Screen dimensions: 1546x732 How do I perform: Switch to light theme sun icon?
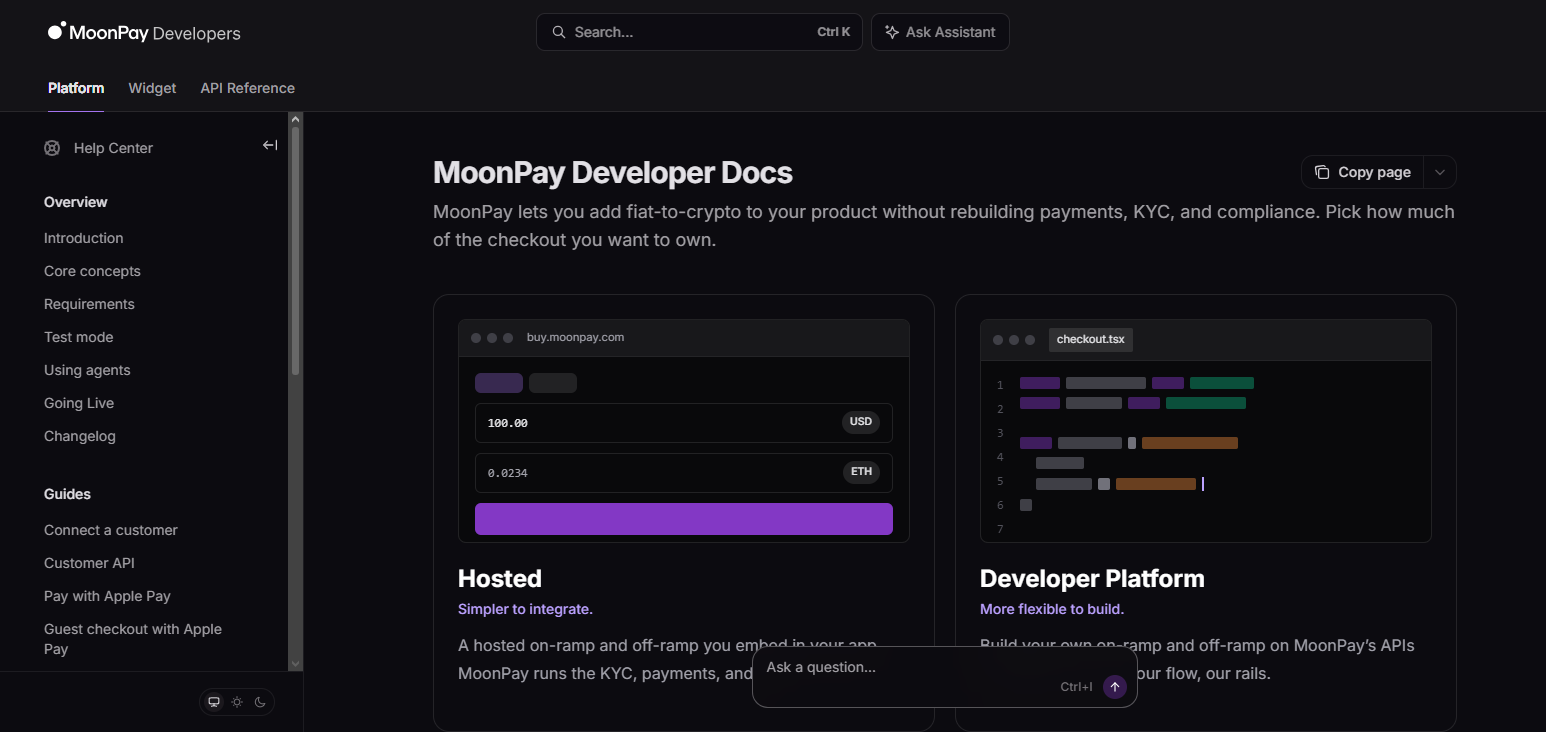(x=237, y=702)
